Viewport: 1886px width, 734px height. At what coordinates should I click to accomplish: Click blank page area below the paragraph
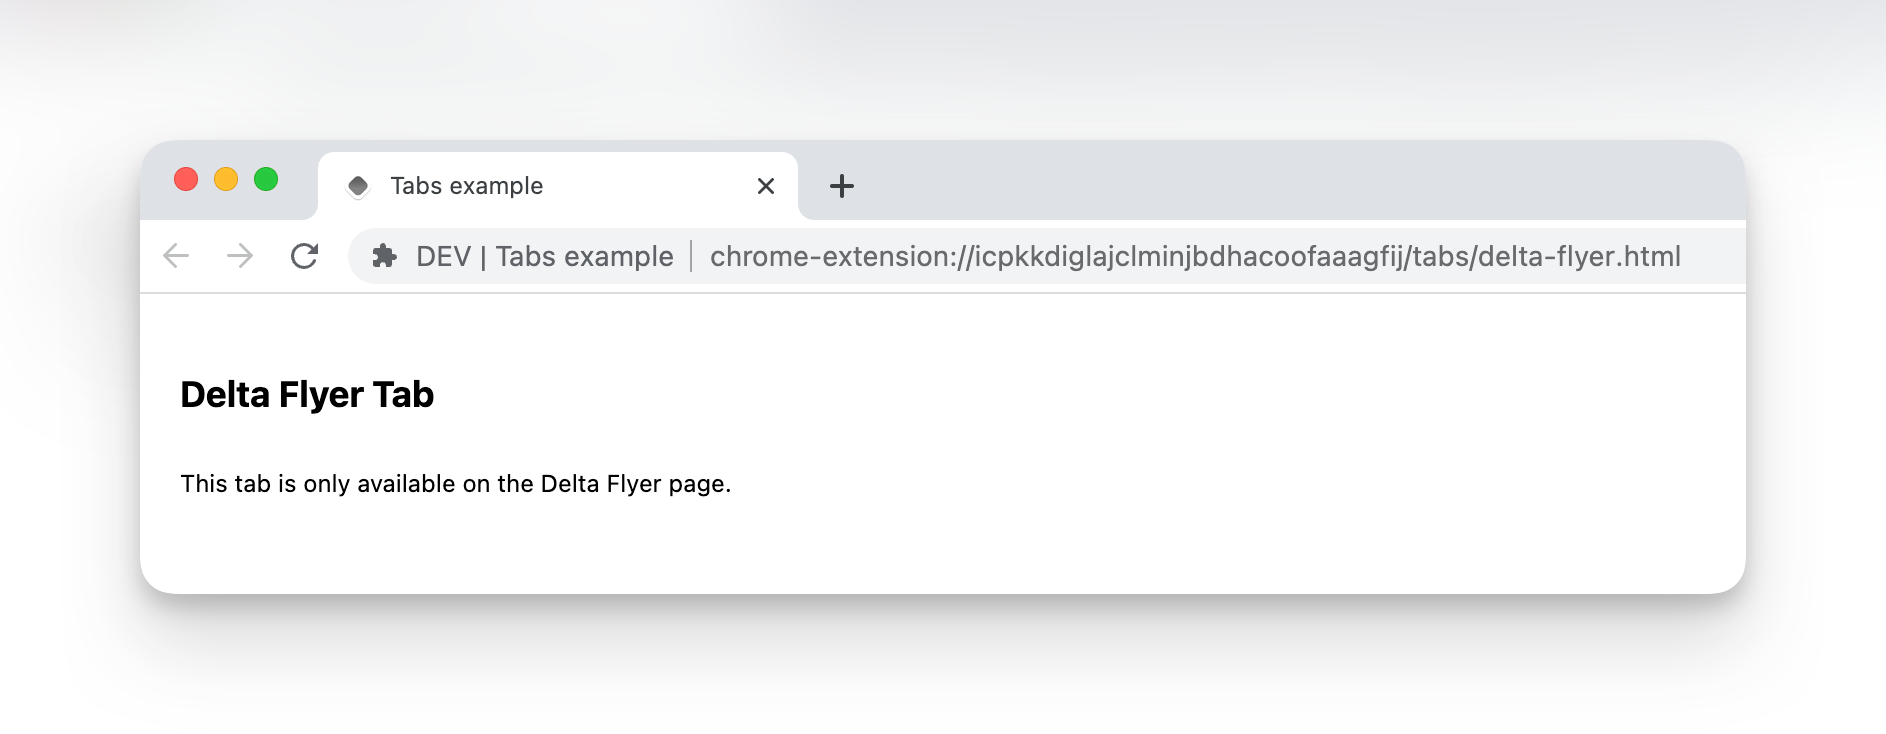[x=900, y=550]
